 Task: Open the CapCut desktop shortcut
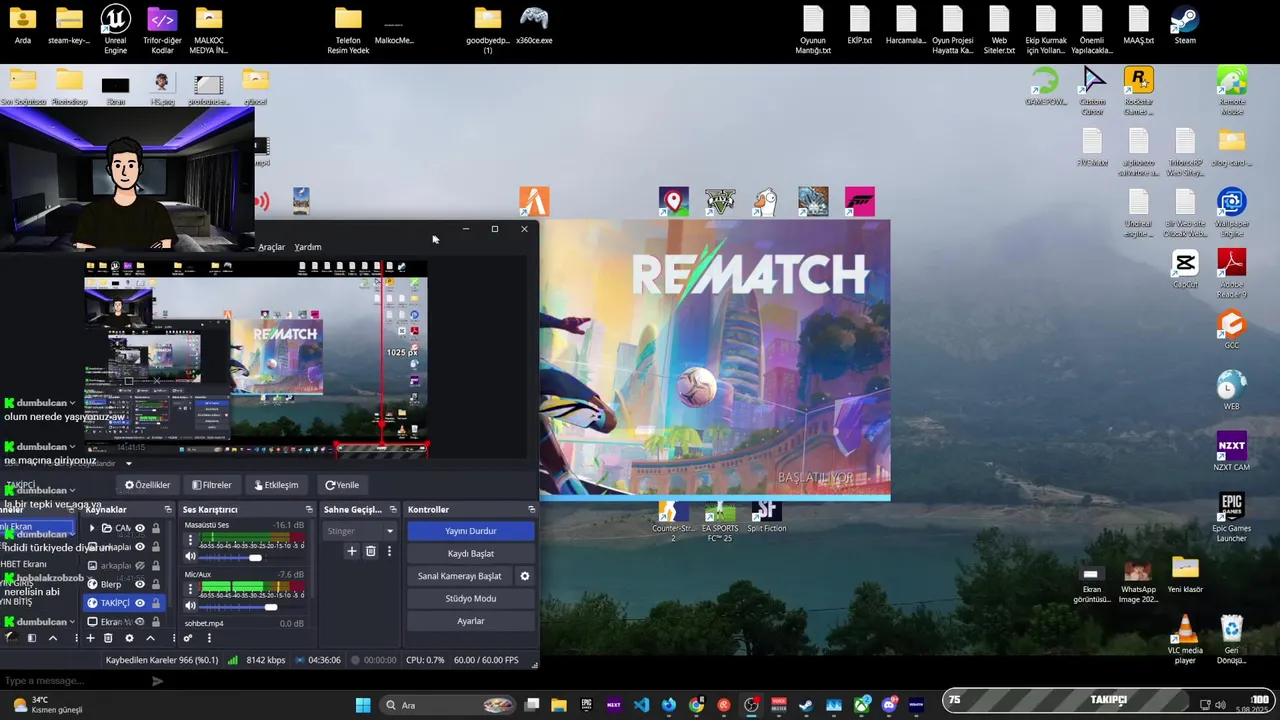[x=1185, y=269]
